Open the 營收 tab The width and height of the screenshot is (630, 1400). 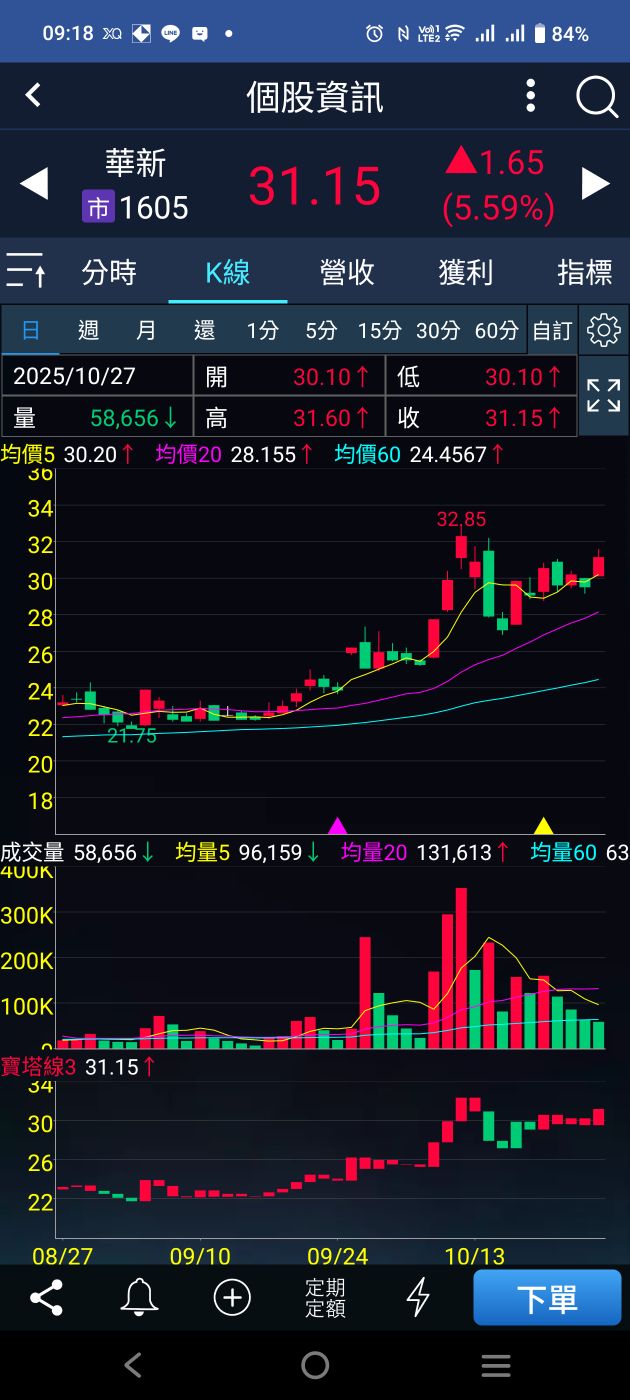[x=347, y=272]
